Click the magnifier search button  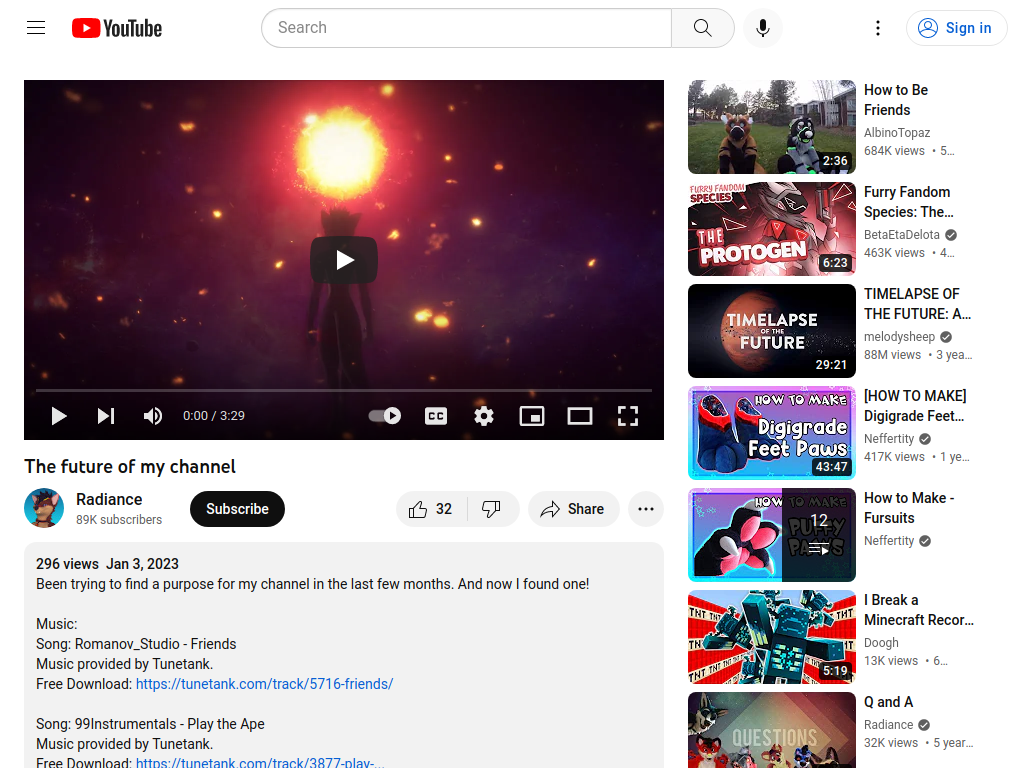point(703,28)
